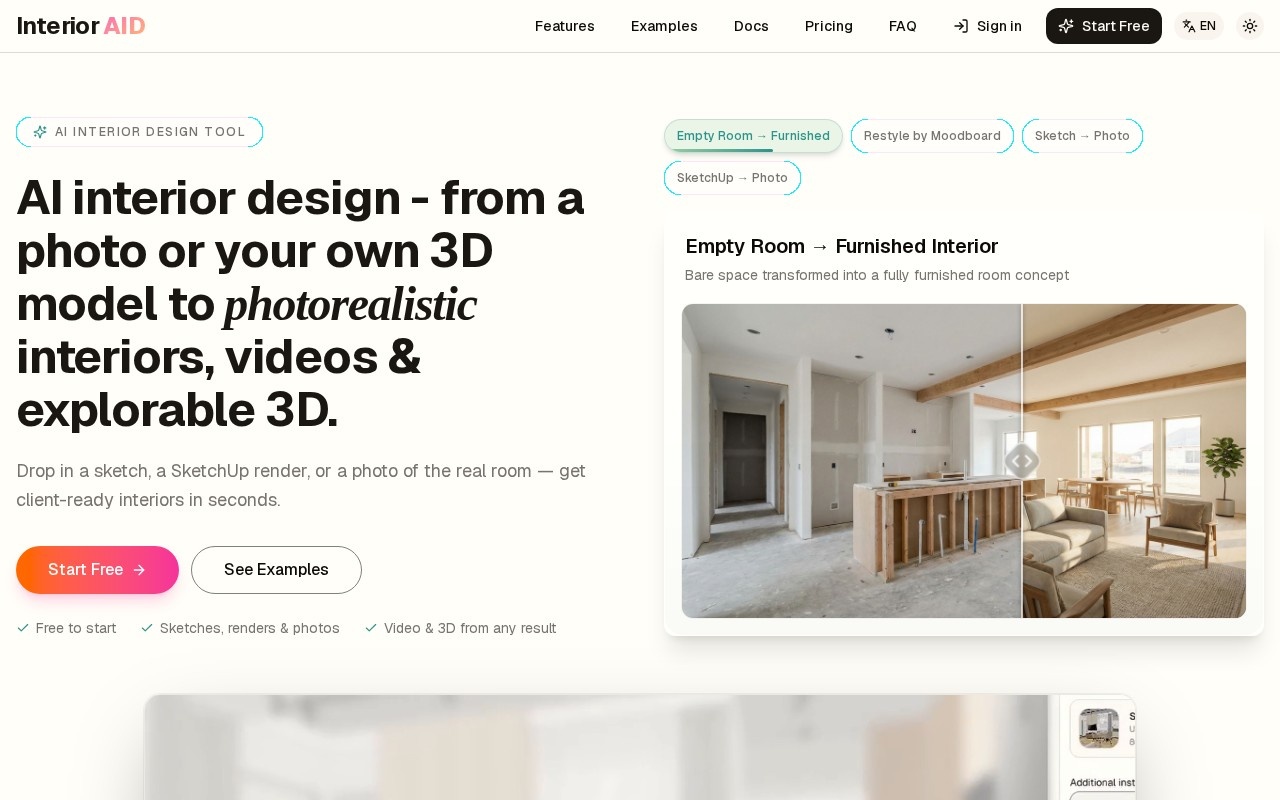1280x800 pixels.
Task: Go to the Examples nav link
Action: [664, 26]
